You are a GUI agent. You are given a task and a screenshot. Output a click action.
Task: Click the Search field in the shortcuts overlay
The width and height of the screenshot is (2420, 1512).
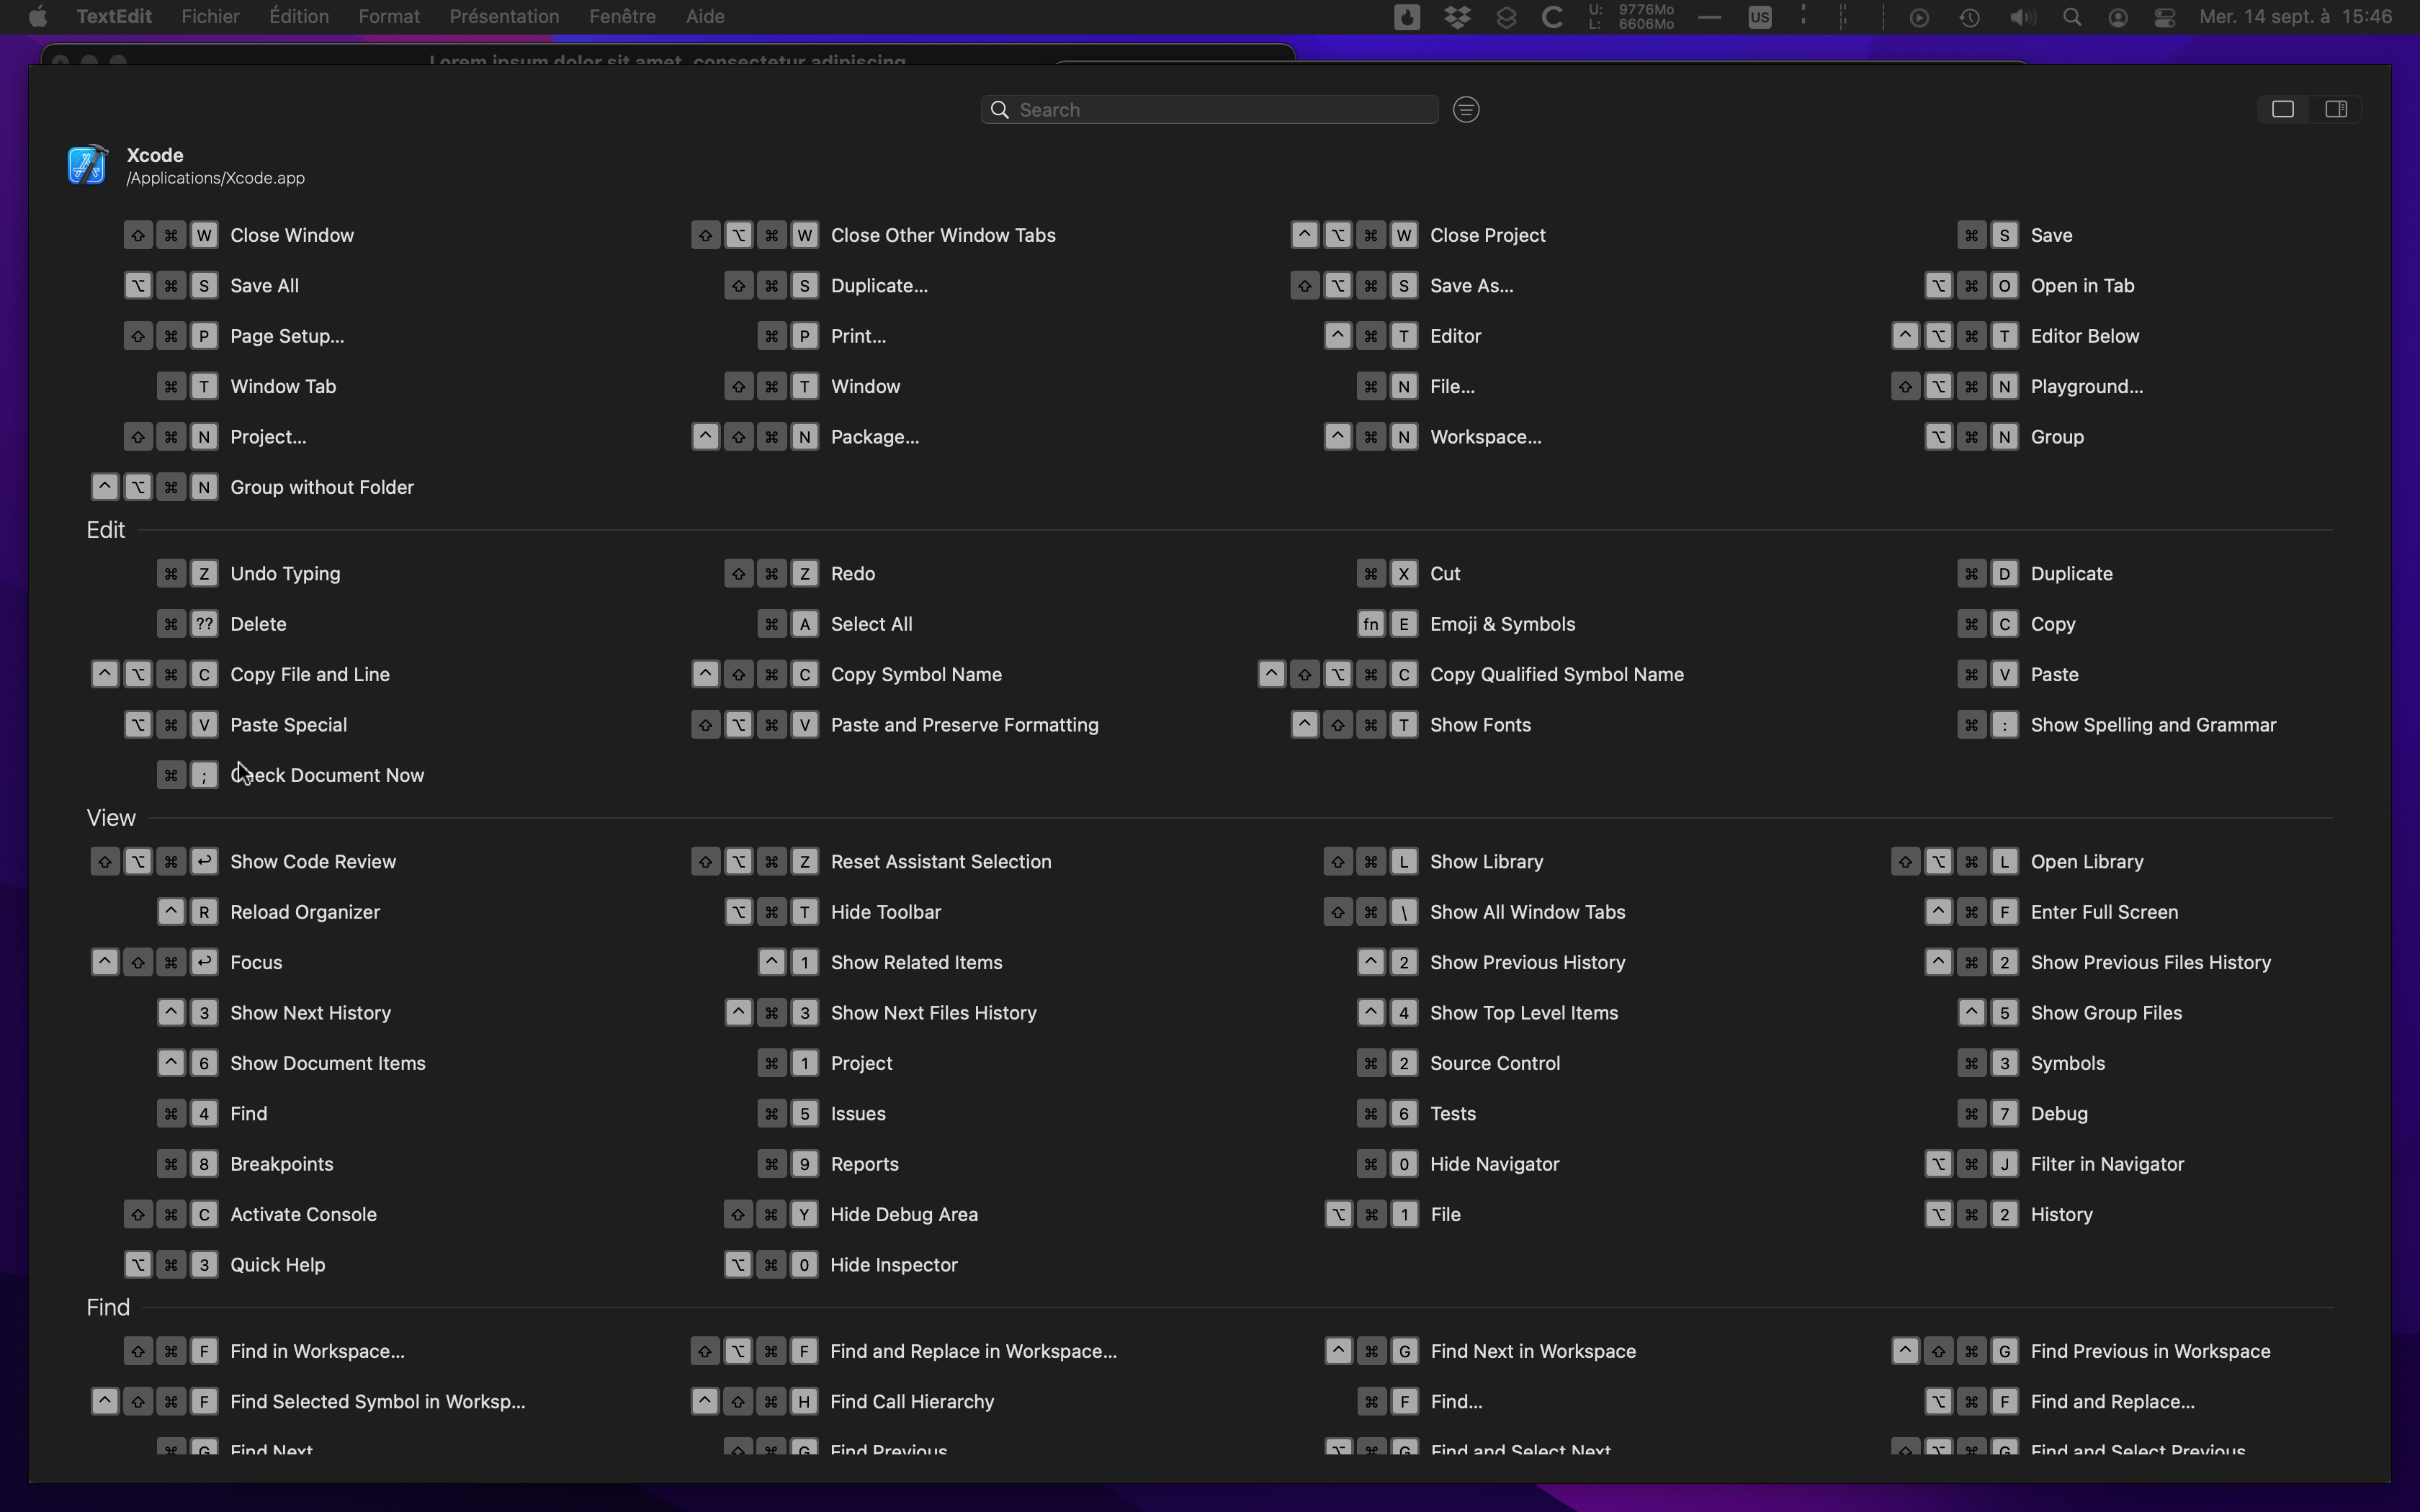[x=1209, y=110]
